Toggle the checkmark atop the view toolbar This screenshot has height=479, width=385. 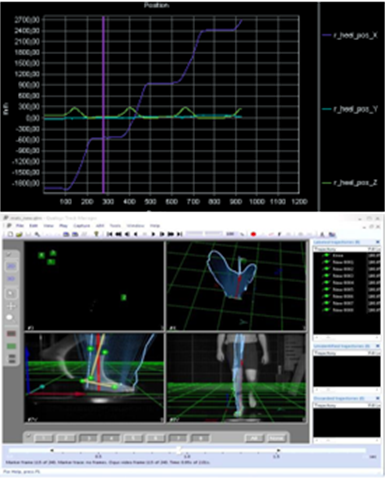tap(9, 255)
